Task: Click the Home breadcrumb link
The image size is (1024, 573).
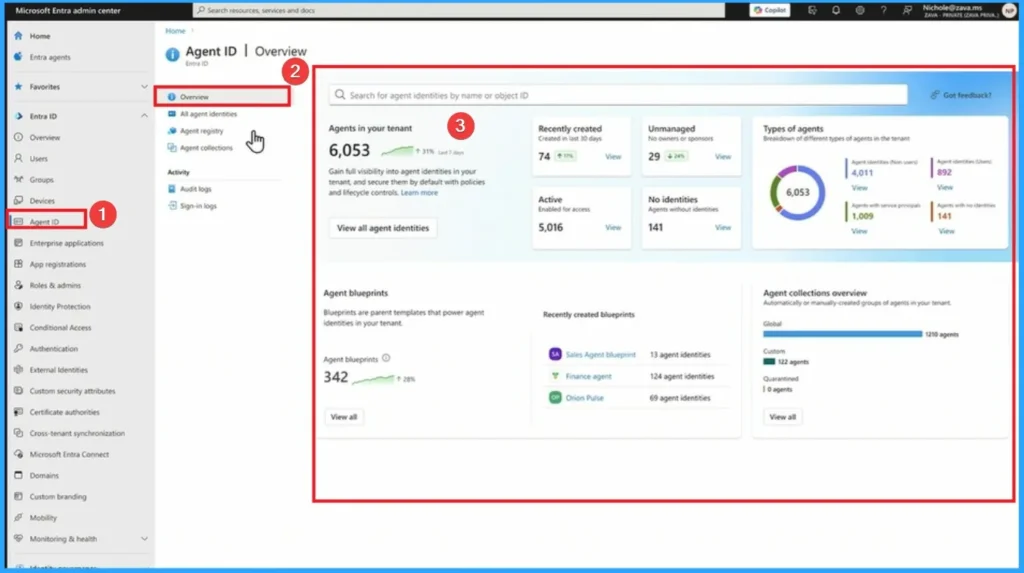Action: click(175, 31)
